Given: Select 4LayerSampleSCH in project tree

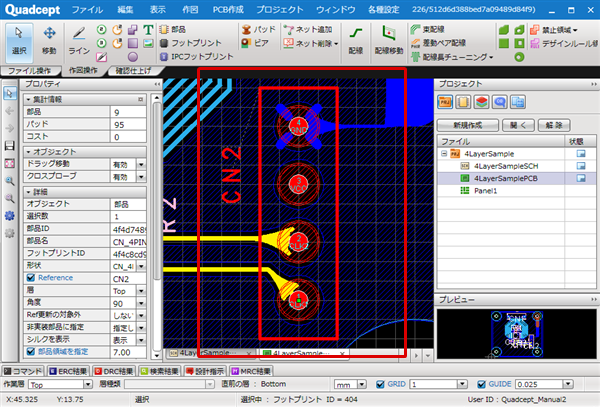Looking at the screenshot, I should 506,166.
